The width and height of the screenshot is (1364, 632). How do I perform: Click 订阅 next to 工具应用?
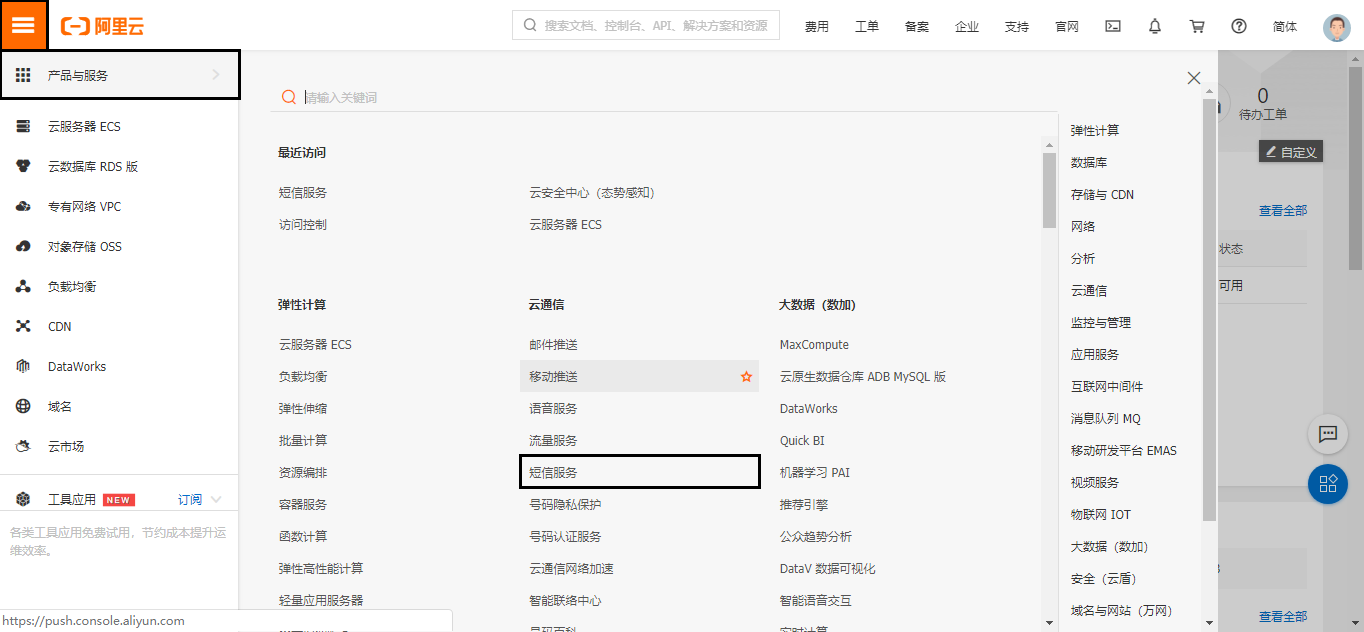[x=190, y=500]
